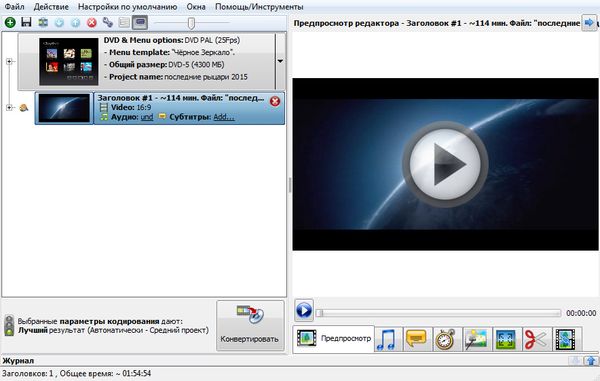Expand Заголовок #1 tree node
Screen dimensions: 600x381
click(9, 107)
